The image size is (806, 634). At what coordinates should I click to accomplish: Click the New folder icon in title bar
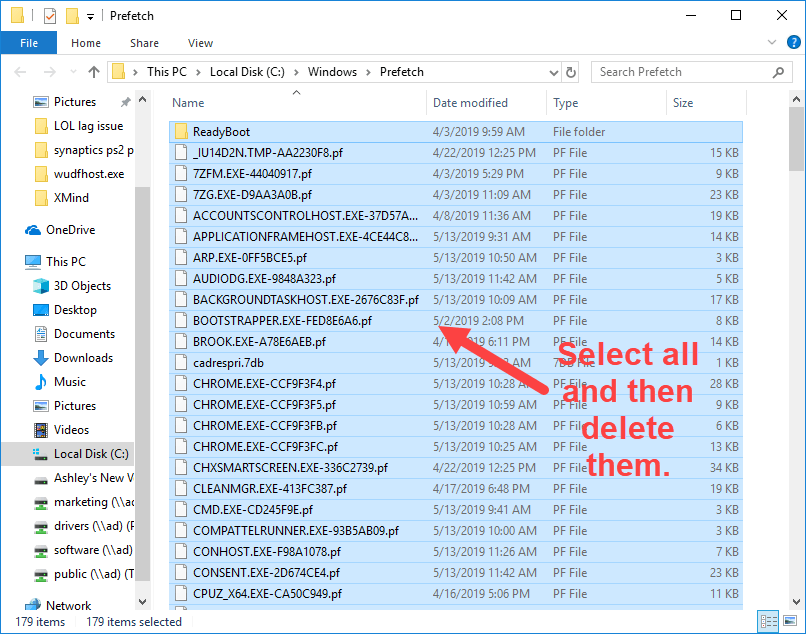72,16
